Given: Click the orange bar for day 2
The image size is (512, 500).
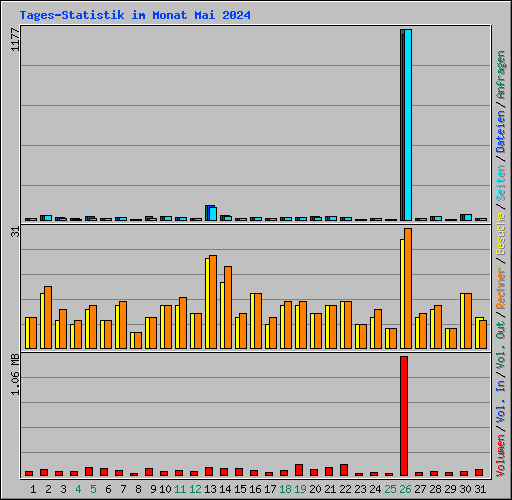Looking at the screenshot, I should pyautogui.click(x=48, y=317).
